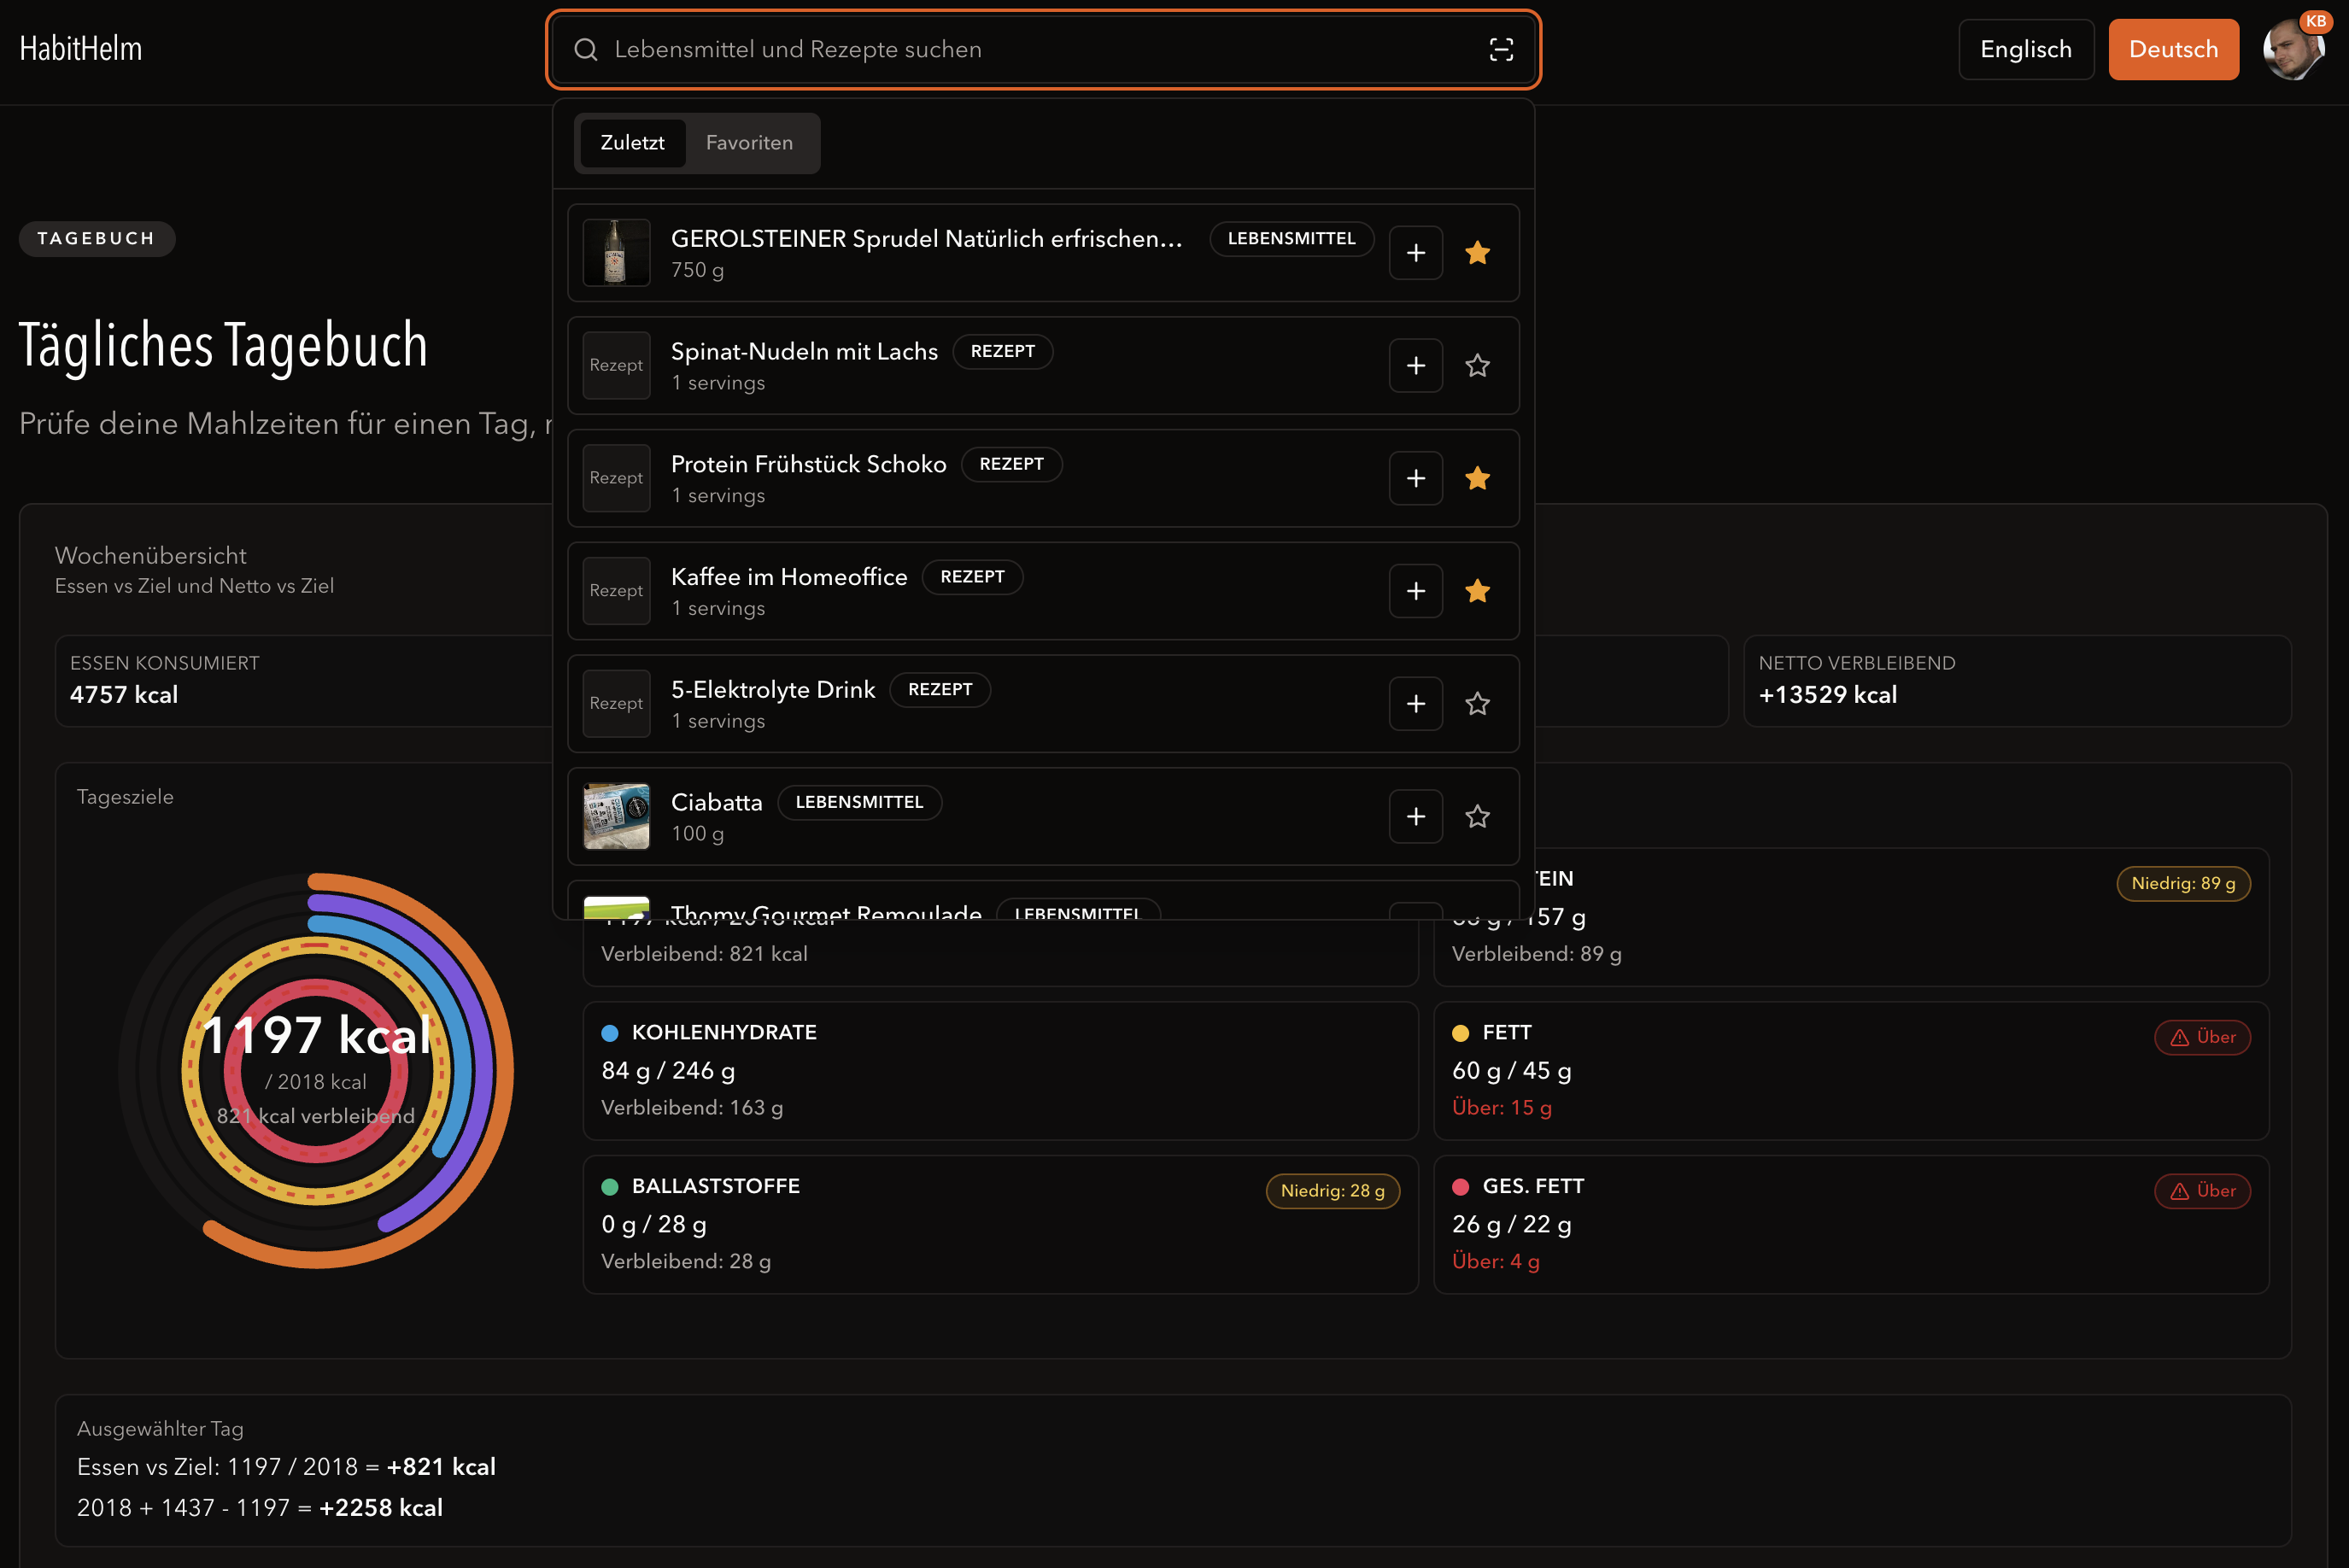
Task: Remove Kaffee im Homeoffice from favorites
Action: 1477,591
